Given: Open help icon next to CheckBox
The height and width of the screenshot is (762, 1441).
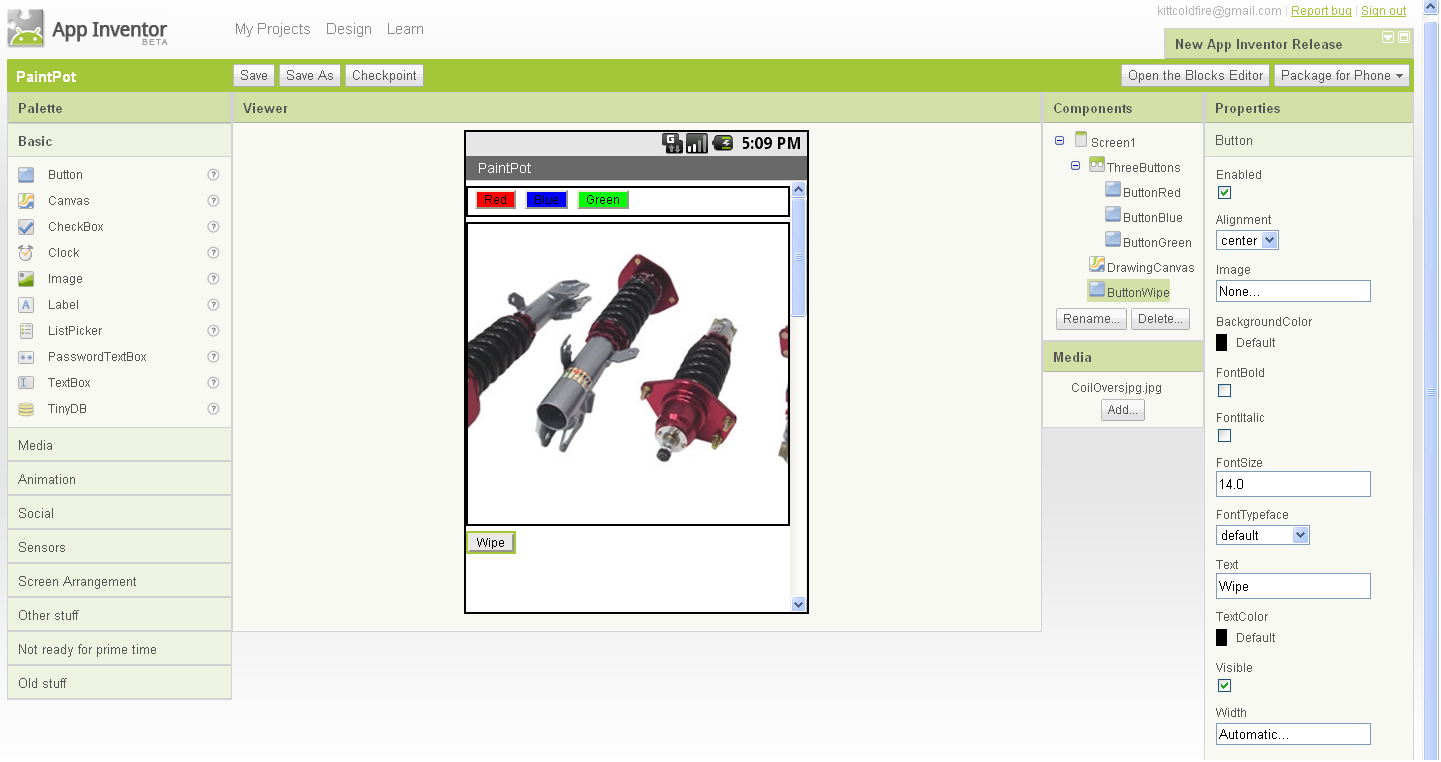Looking at the screenshot, I should [x=213, y=227].
